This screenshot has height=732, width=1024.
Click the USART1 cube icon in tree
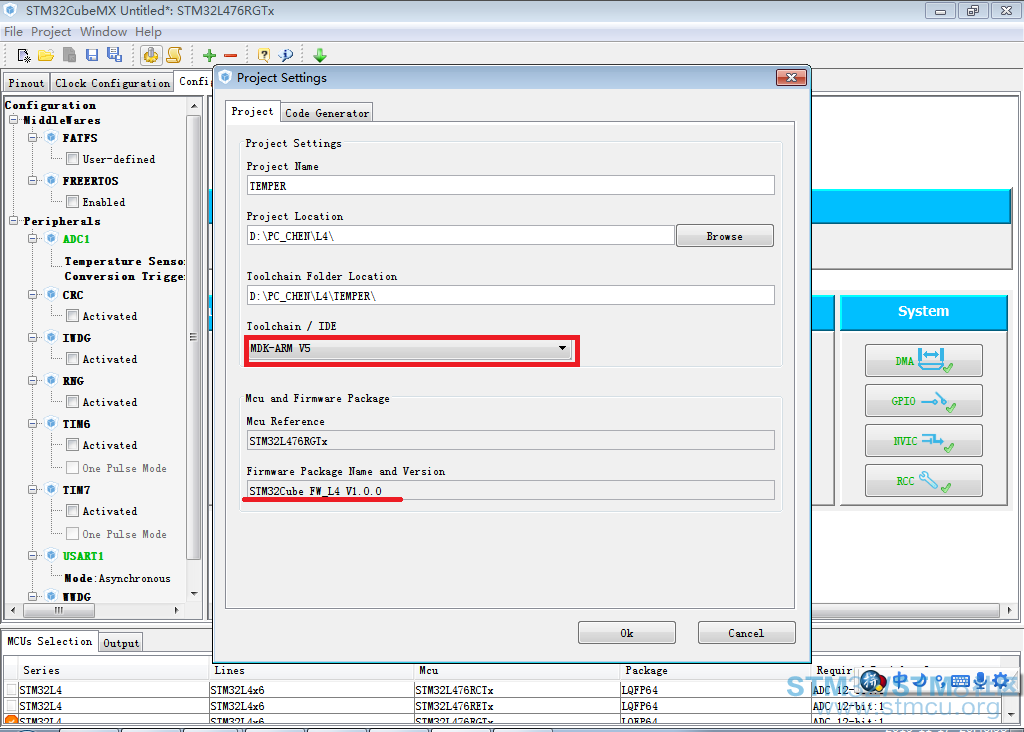tap(52, 555)
